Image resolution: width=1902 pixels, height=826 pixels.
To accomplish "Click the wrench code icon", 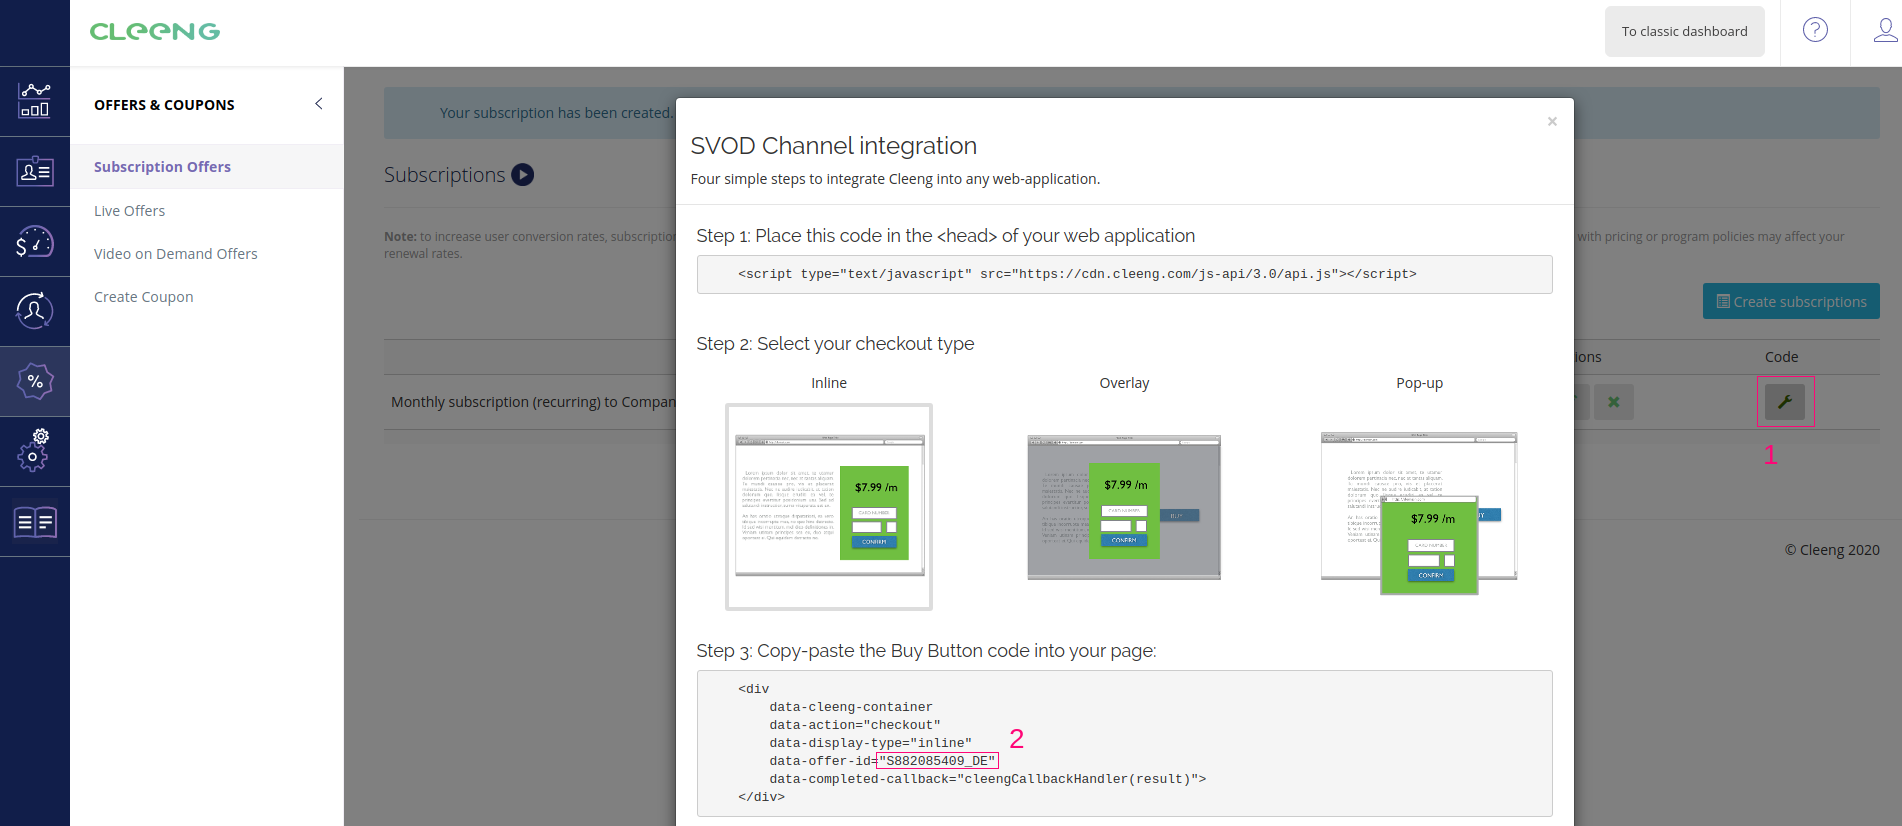I will click(1785, 402).
